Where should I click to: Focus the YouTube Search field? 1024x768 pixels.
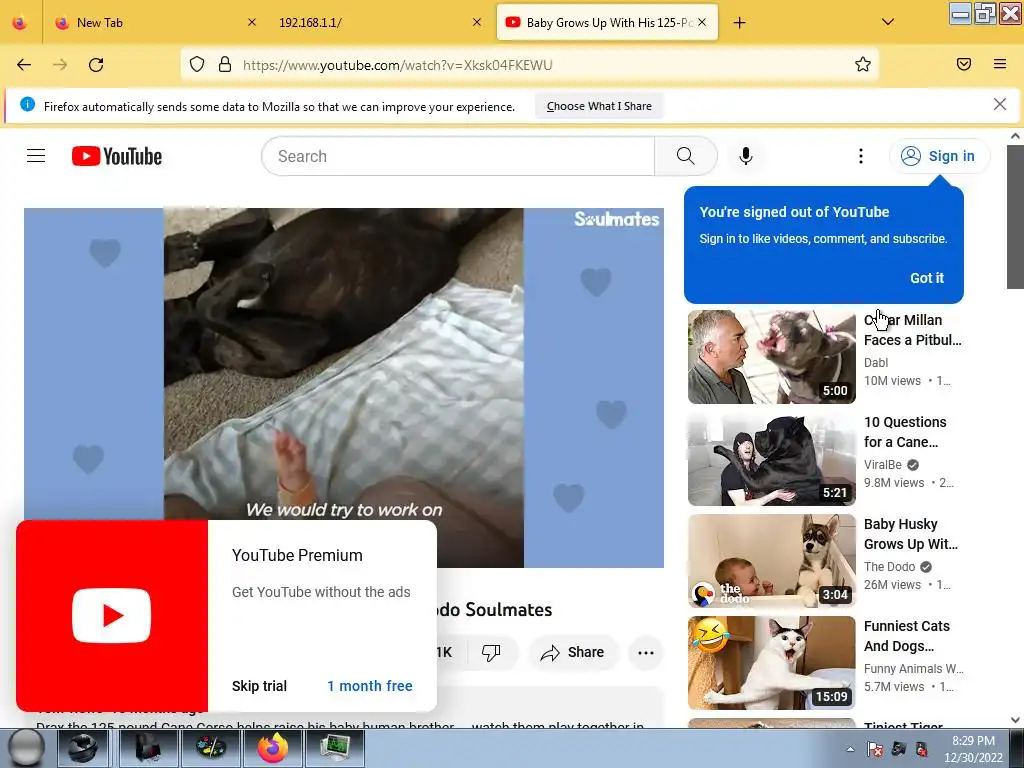coord(458,156)
